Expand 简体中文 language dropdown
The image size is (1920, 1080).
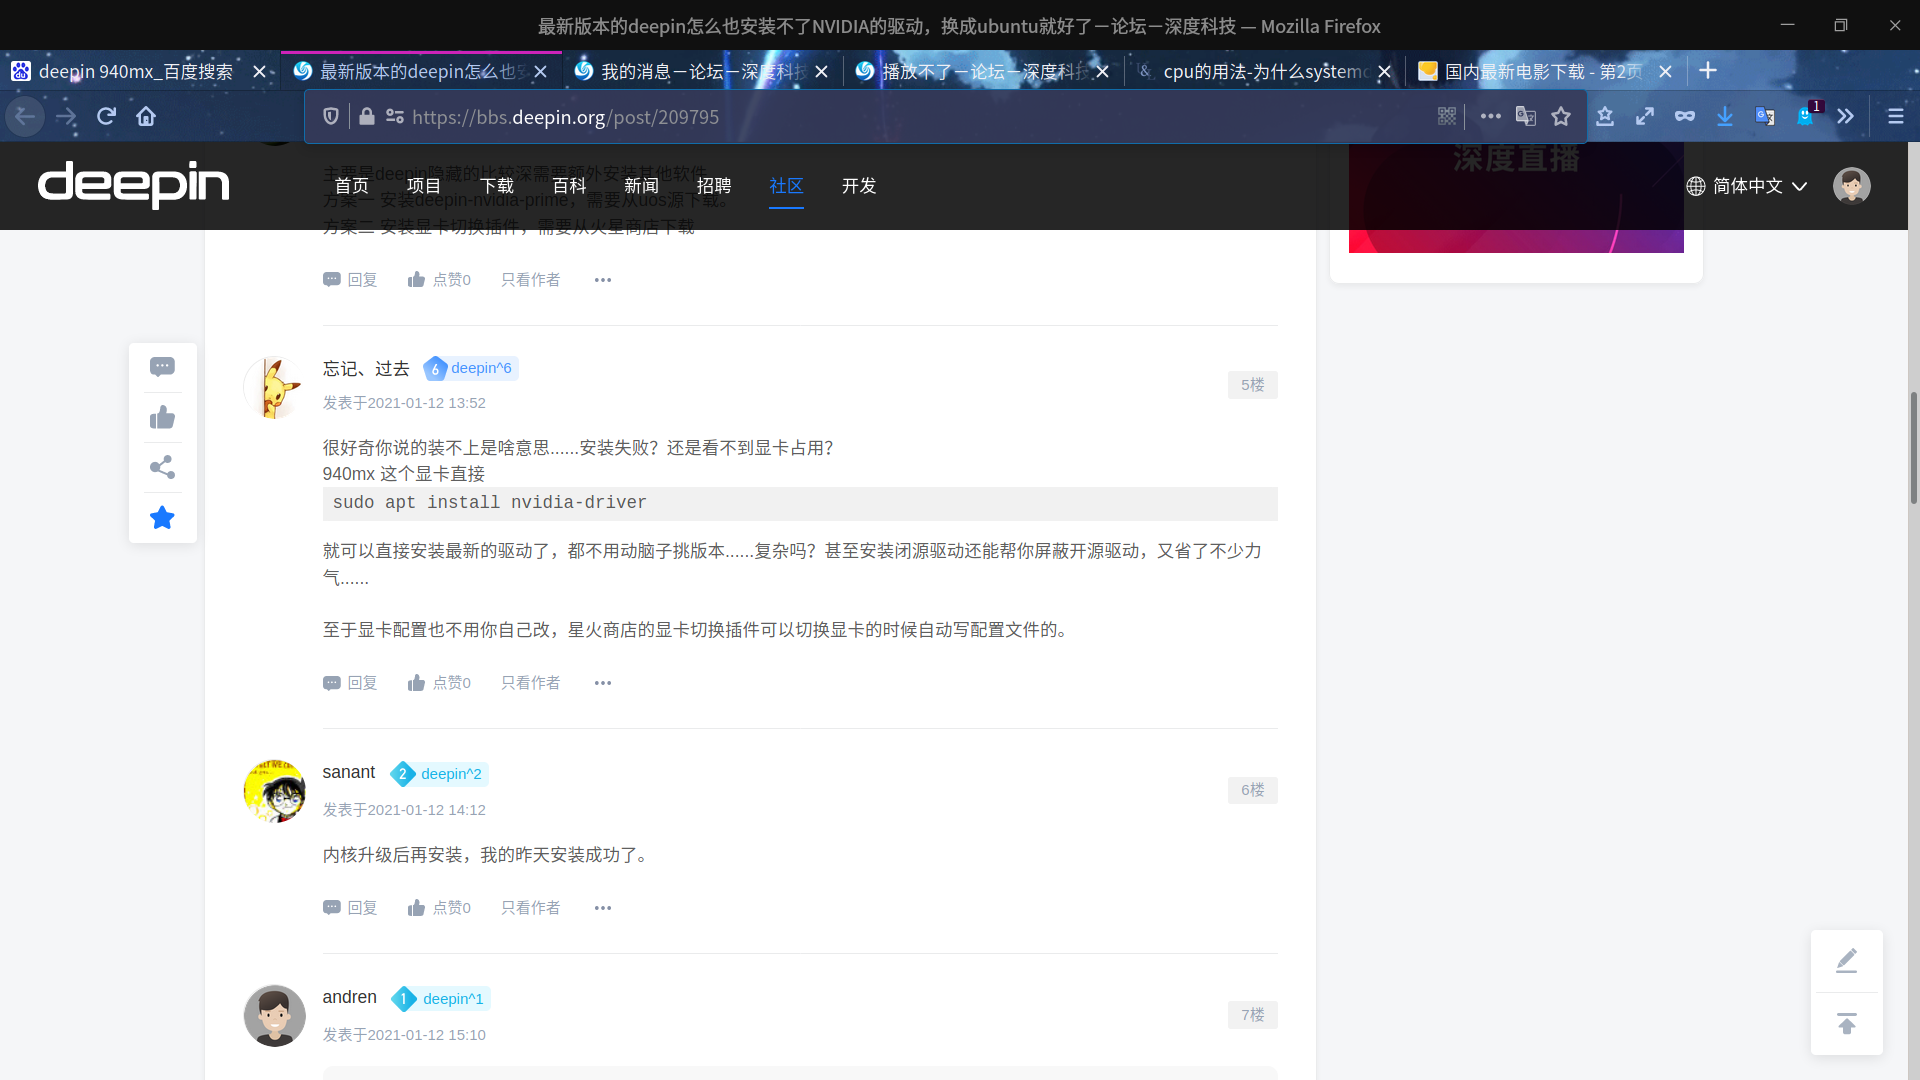pyautogui.click(x=1747, y=186)
